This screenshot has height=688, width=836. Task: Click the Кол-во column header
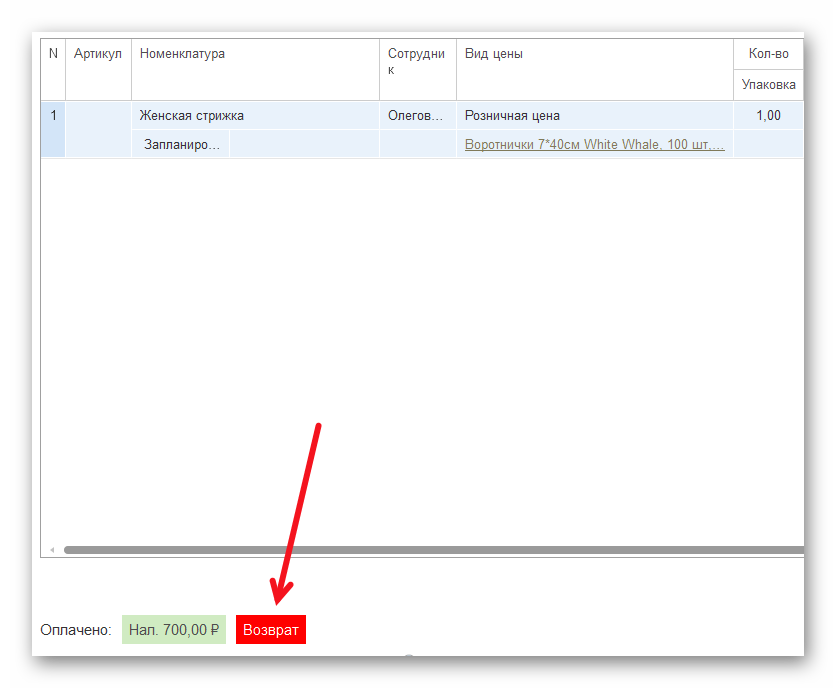(768, 54)
